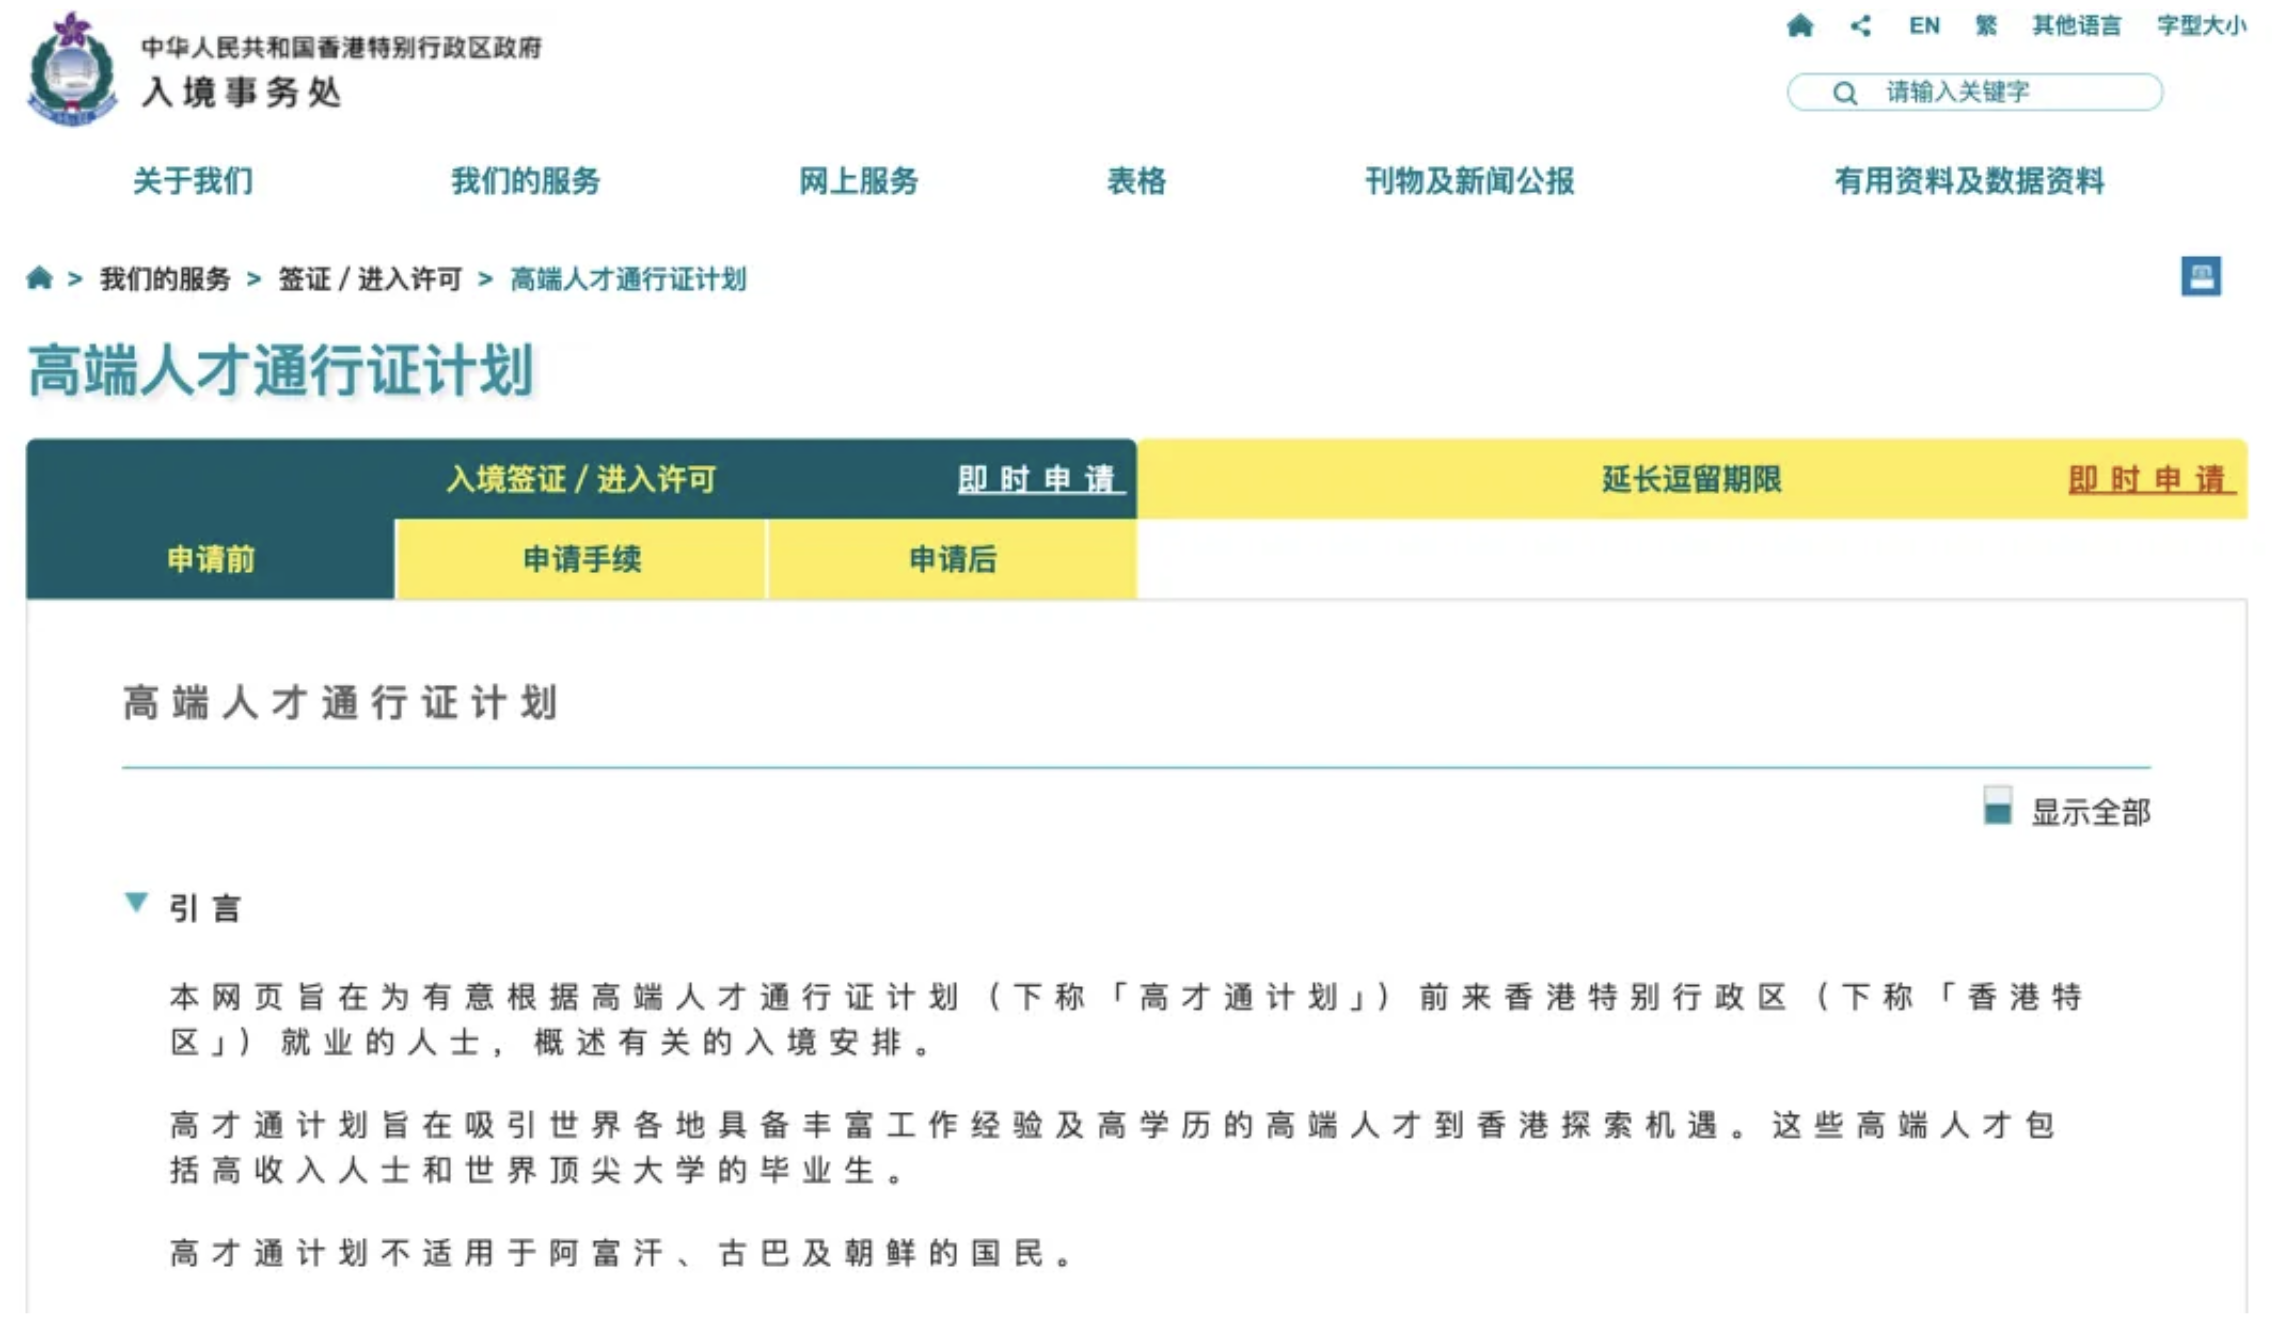Click the Immigration Department emblem logo
Screen dimensions: 2272x1332
pos(72,70)
